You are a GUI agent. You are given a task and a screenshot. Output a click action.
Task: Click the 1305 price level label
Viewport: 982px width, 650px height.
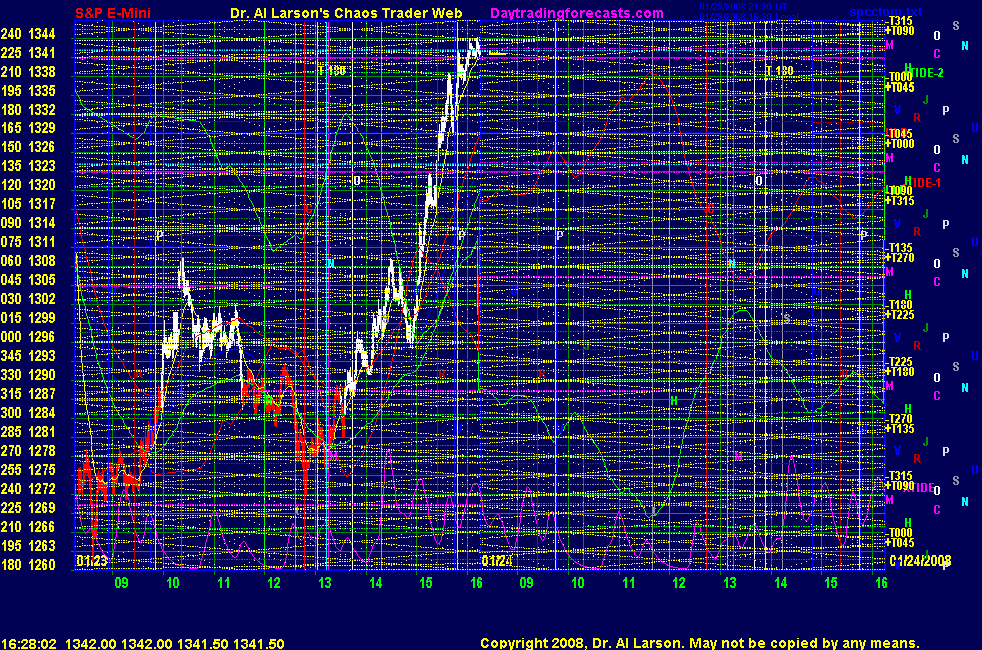(x=41, y=280)
